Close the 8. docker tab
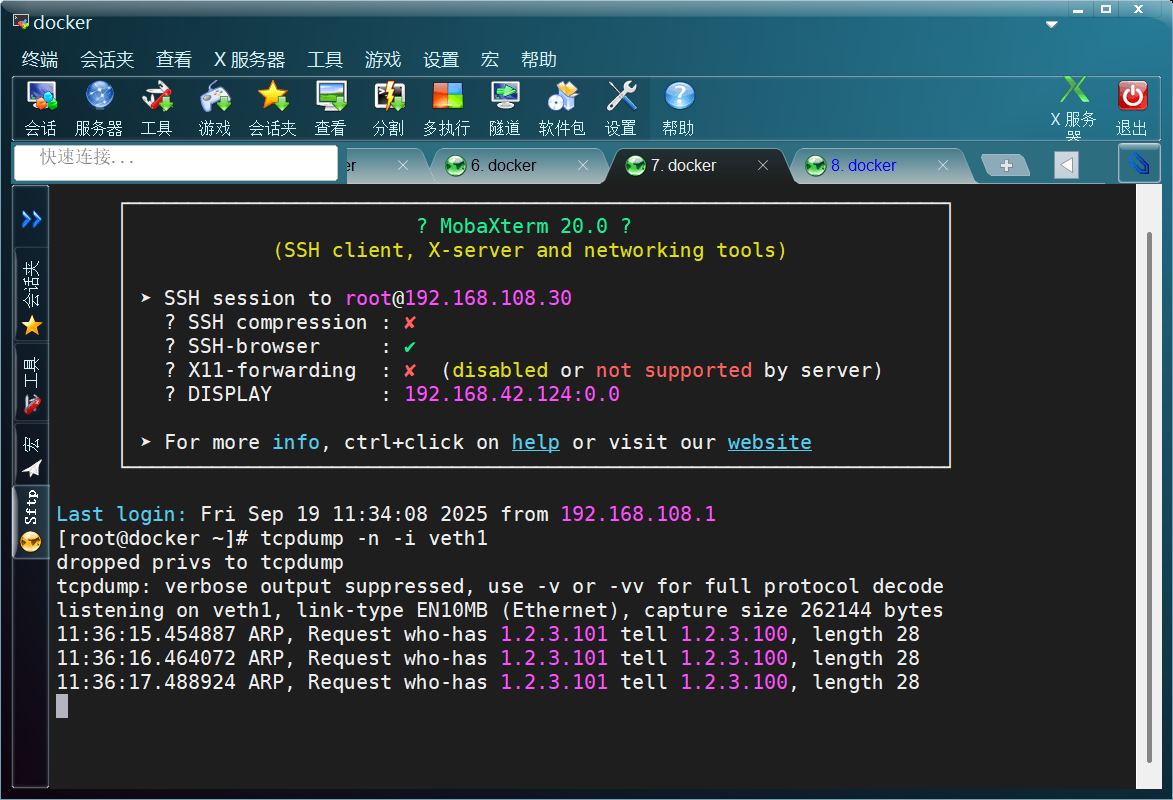This screenshot has height=800, width=1173. [943, 165]
